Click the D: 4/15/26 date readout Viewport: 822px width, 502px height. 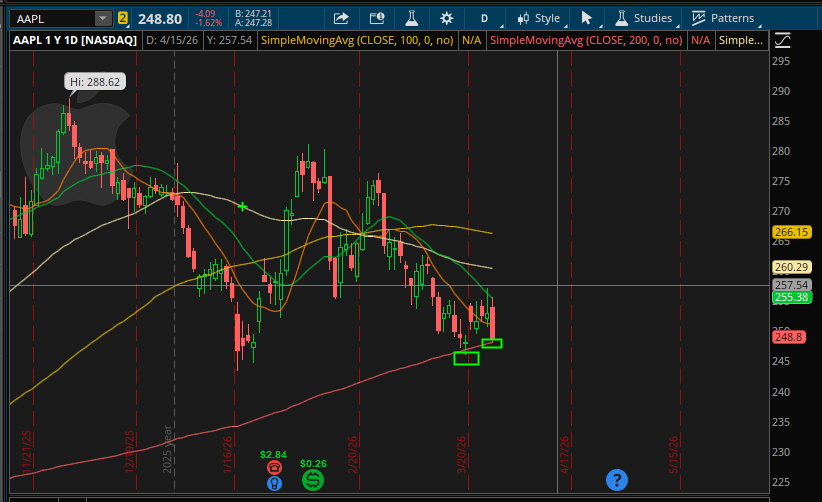tap(172, 40)
